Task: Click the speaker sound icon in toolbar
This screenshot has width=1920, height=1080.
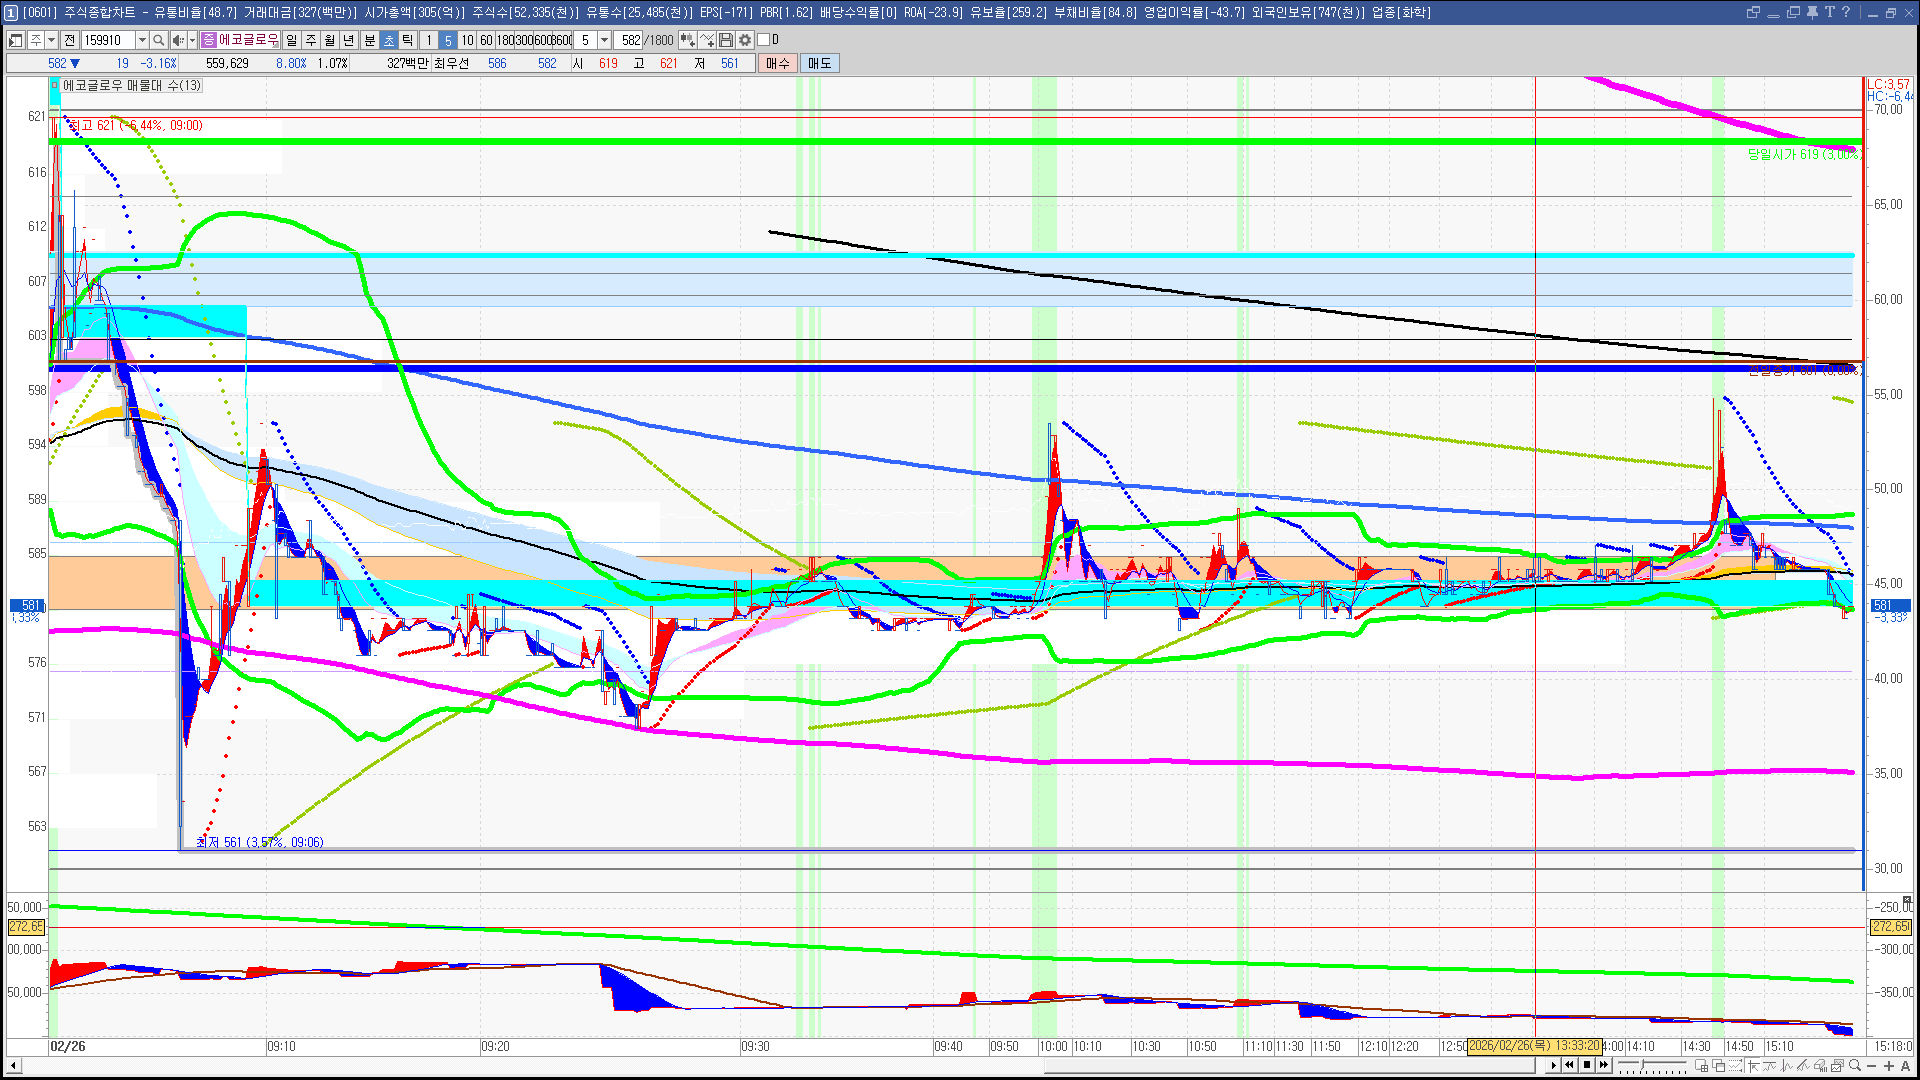Action: pyautogui.click(x=178, y=40)
